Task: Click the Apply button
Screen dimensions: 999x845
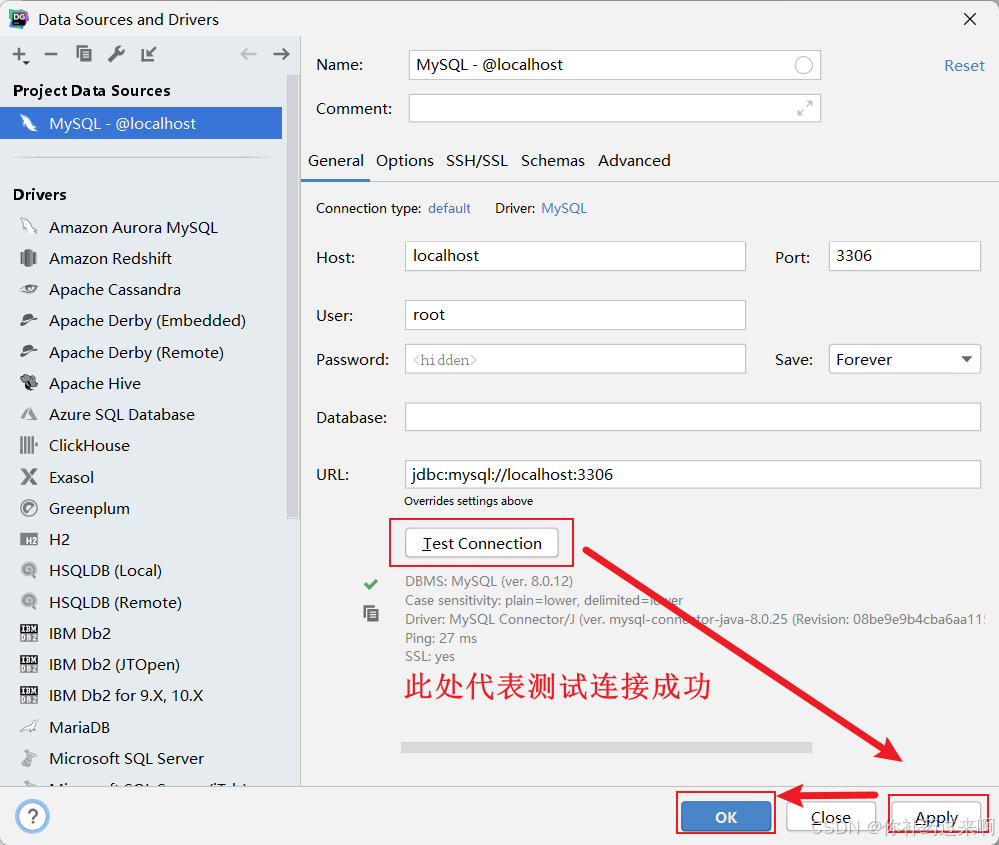Action: tap(936, 817)
